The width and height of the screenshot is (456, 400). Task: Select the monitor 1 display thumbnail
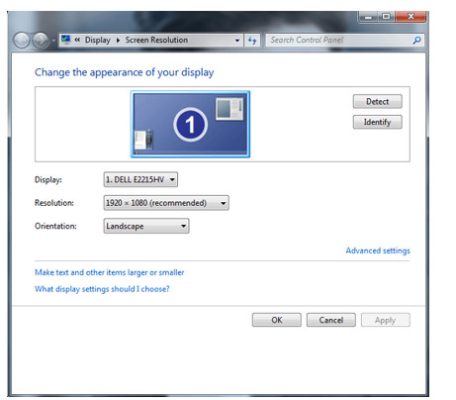point(190,124)
